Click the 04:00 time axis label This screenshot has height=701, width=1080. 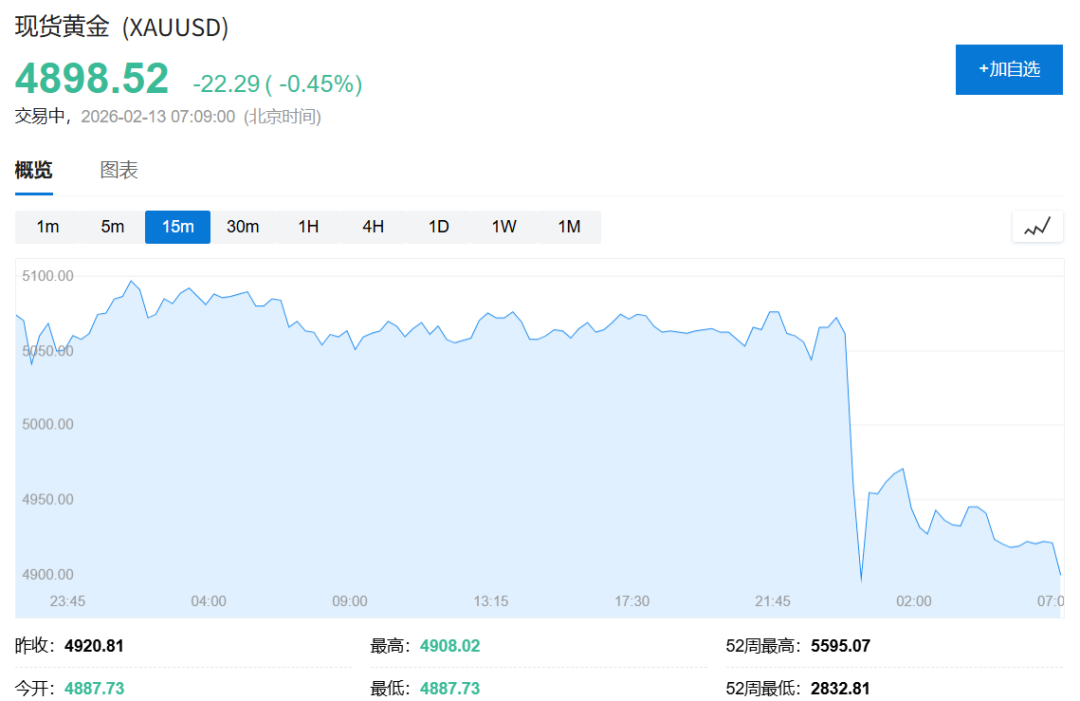coord(208,601)
